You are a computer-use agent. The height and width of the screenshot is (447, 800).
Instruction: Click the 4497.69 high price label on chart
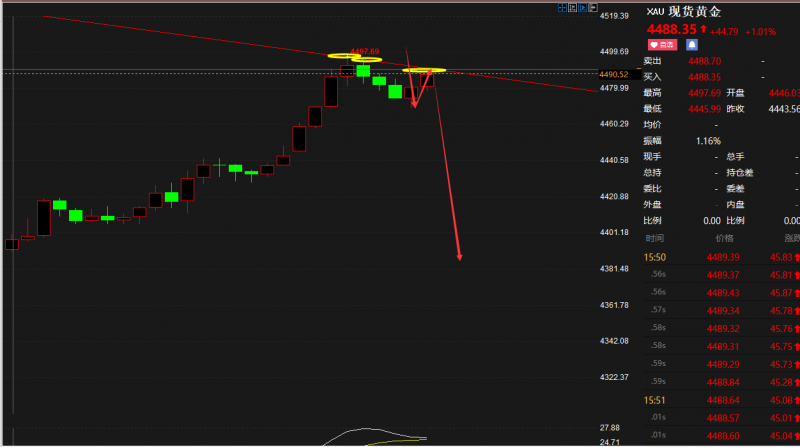coord(364,51)
